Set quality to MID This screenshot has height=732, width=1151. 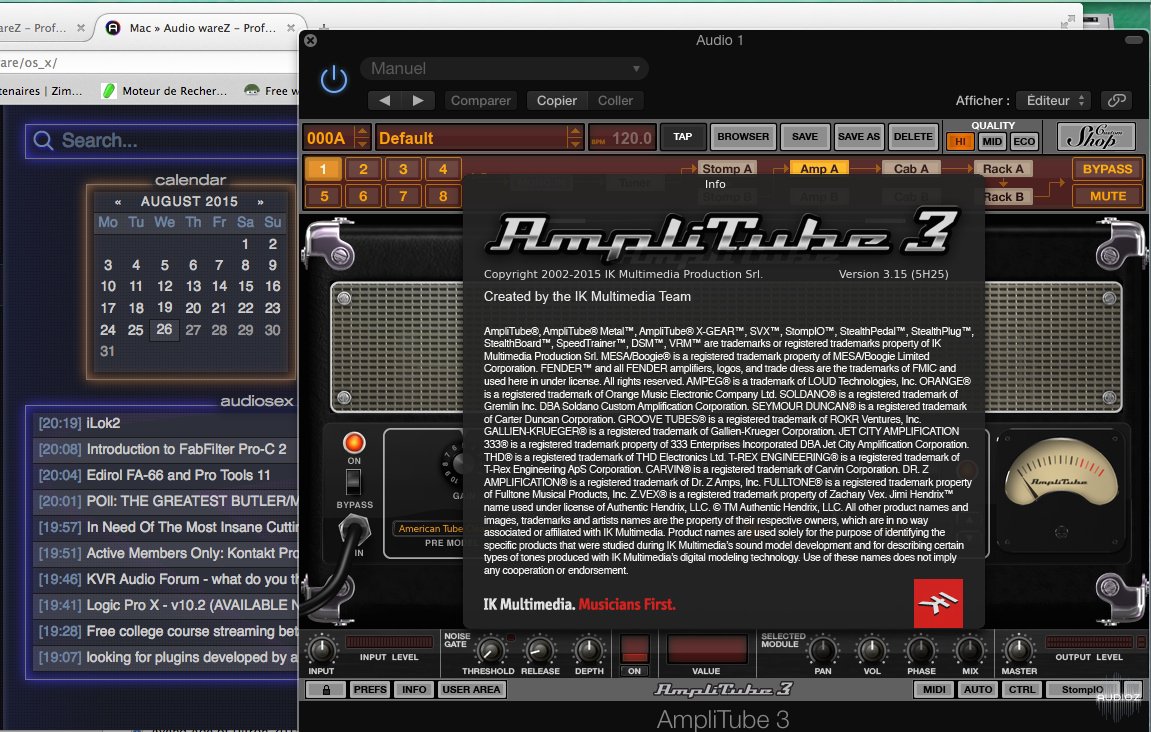(992, 142)
